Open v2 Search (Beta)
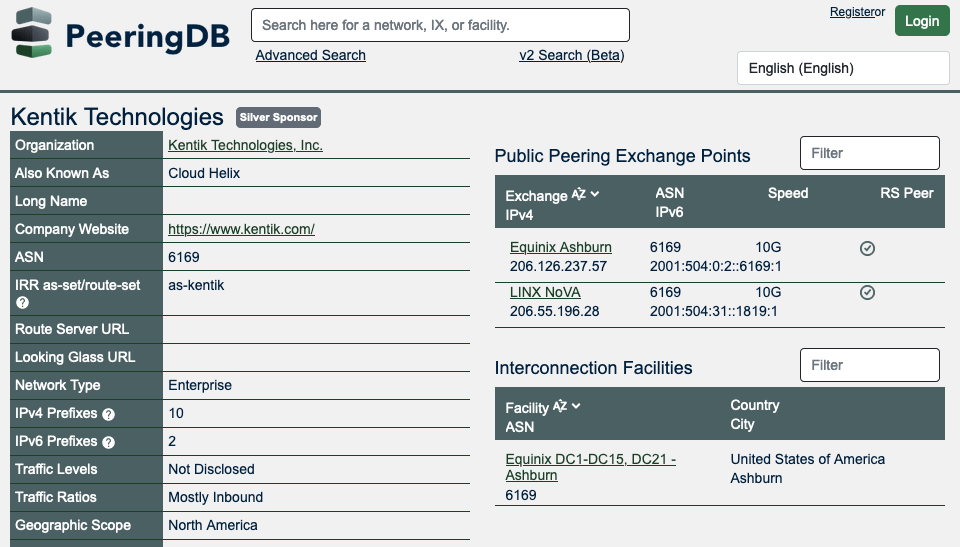 (572, 55)
